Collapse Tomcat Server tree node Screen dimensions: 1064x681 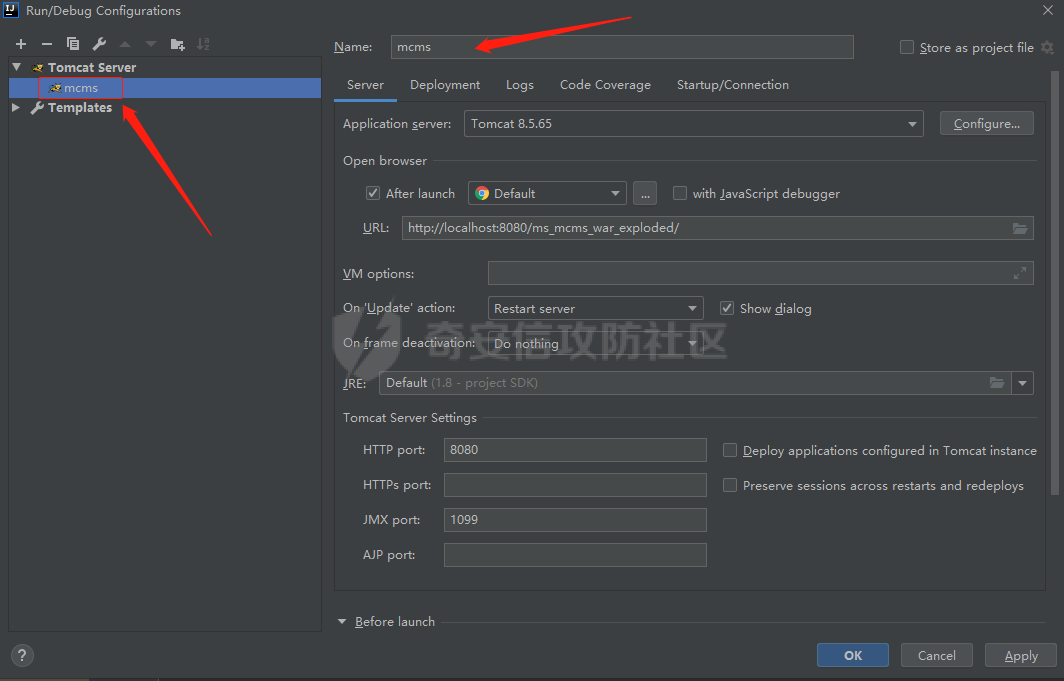click(x=17, y=67)
